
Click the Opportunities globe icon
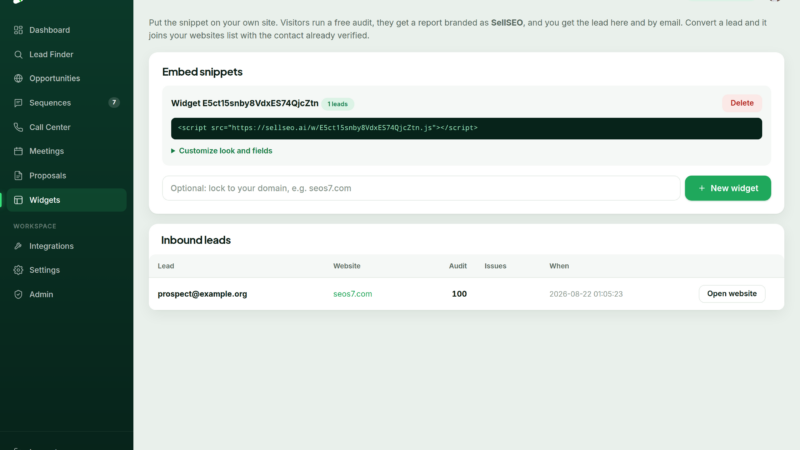click(18, 79)
